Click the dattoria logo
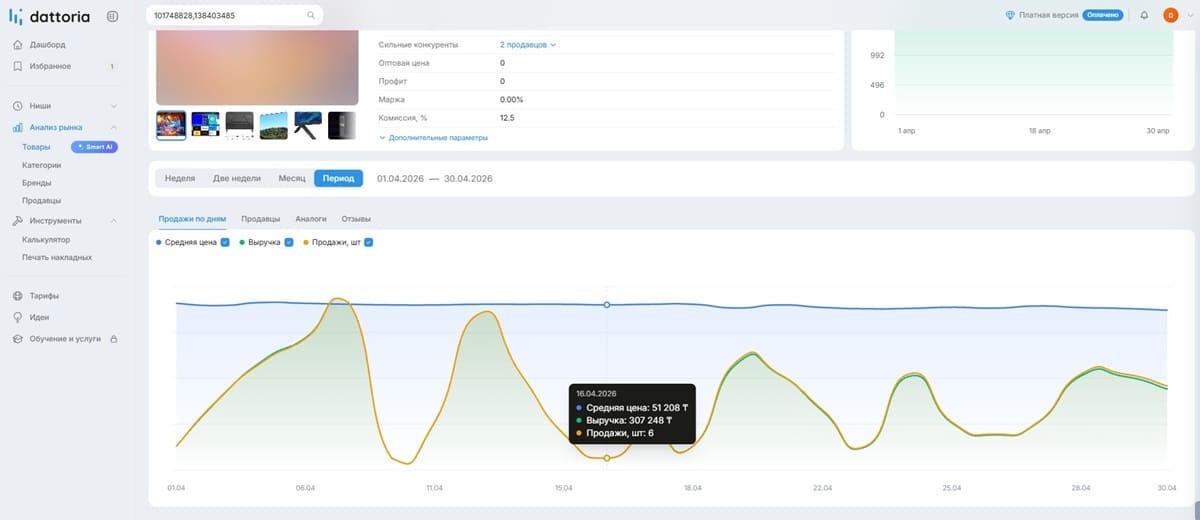 51,16
